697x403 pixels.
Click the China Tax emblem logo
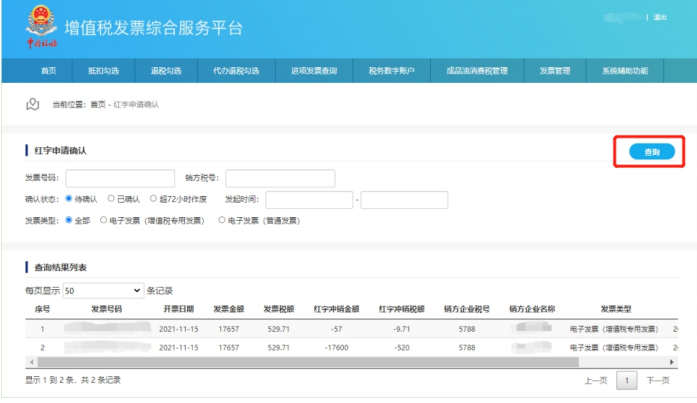click(41, 27)
